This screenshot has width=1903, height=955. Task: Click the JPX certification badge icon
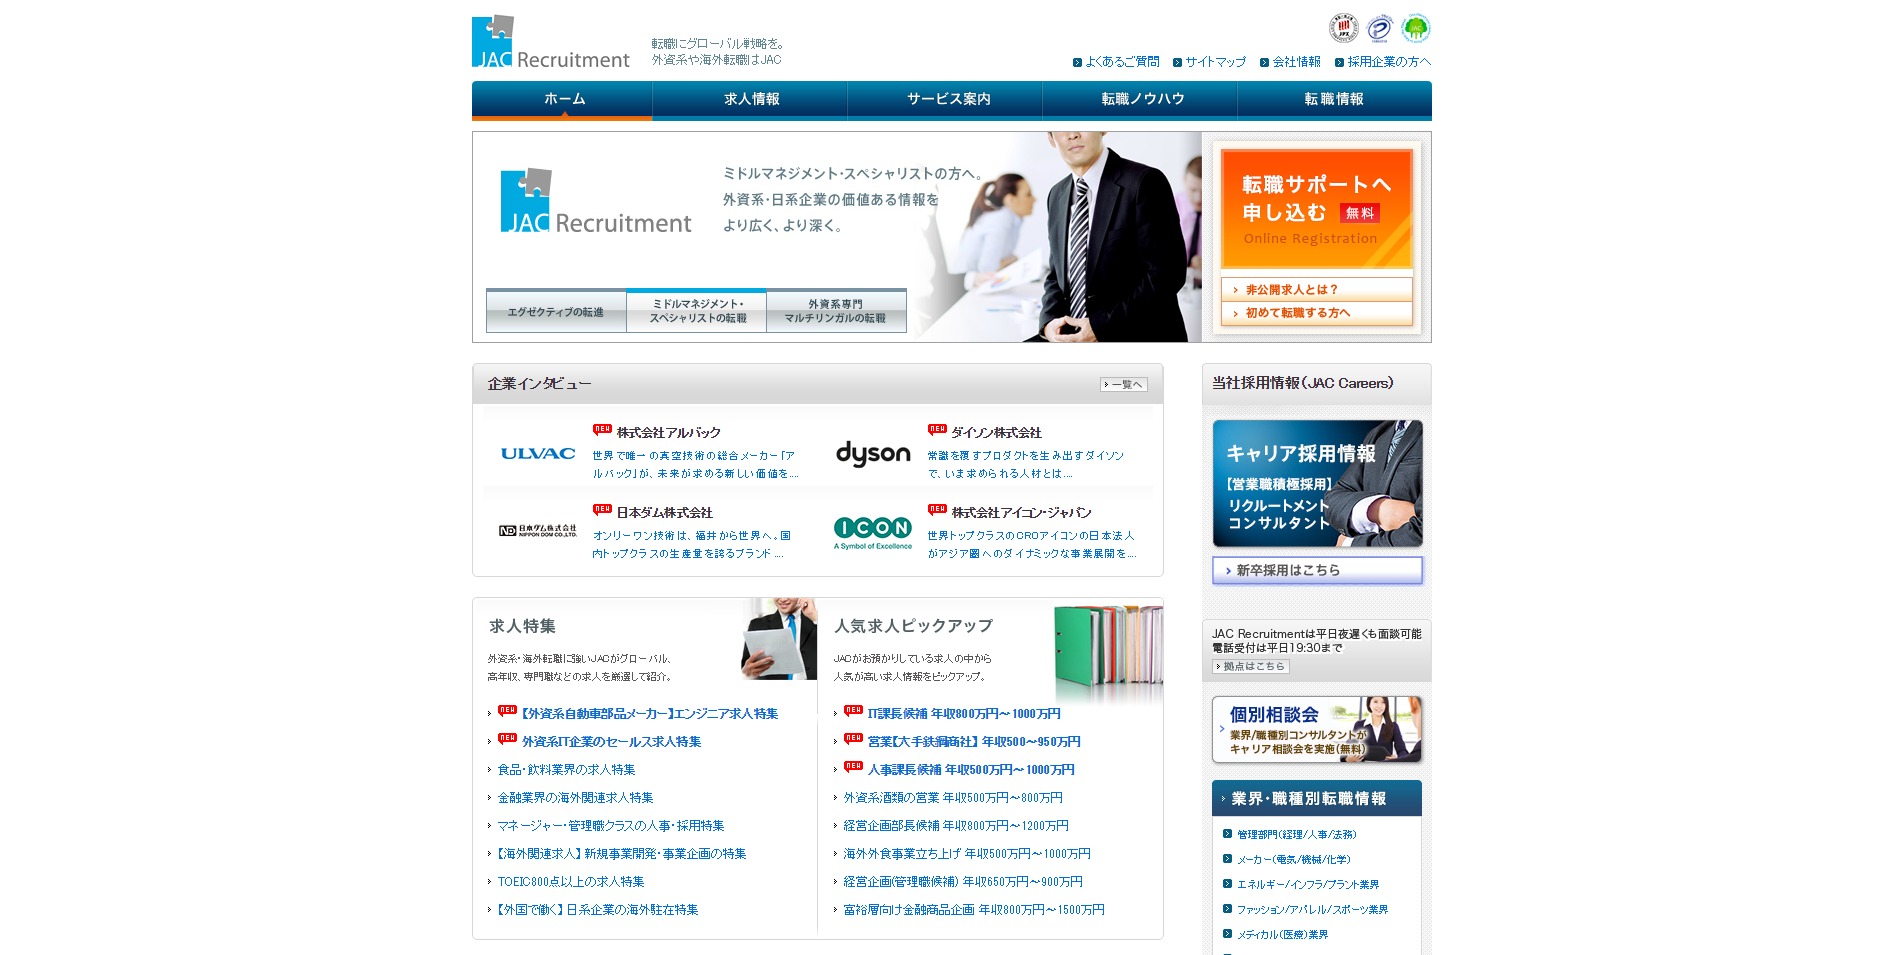(1343, 28)
